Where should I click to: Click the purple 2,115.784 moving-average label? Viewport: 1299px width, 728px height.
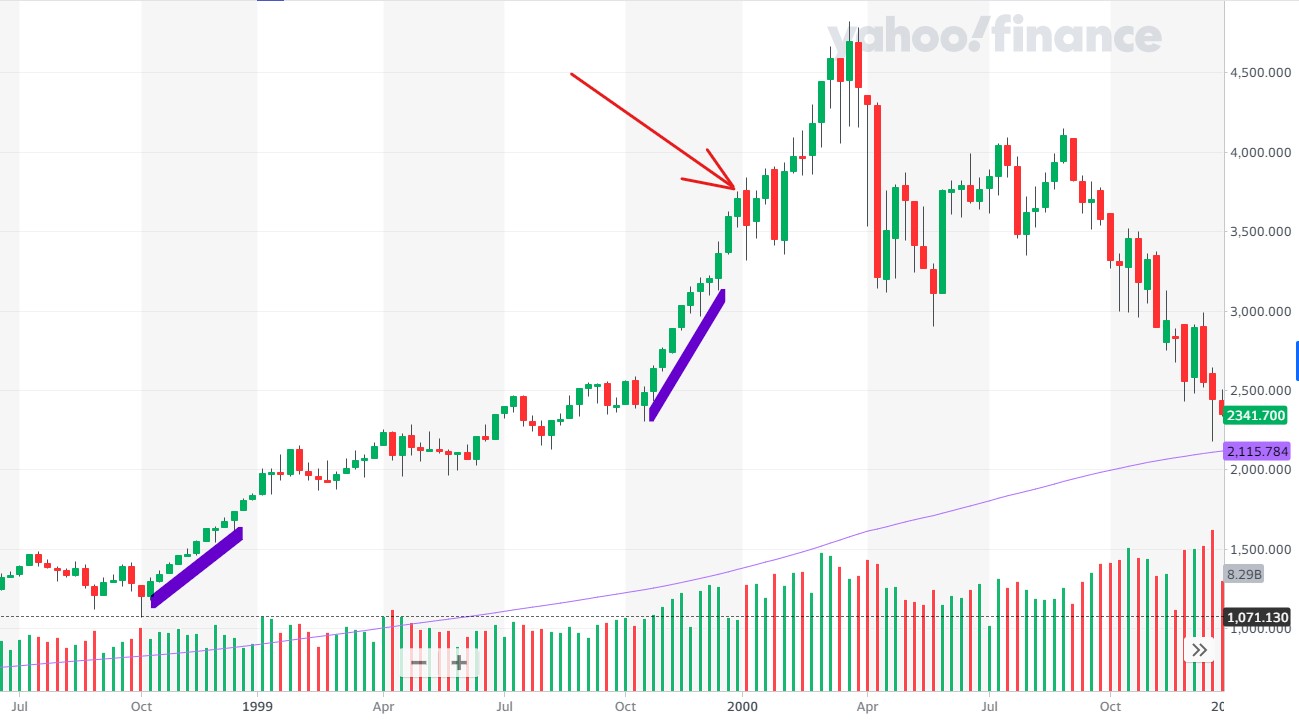click(x=1254, y=451)
